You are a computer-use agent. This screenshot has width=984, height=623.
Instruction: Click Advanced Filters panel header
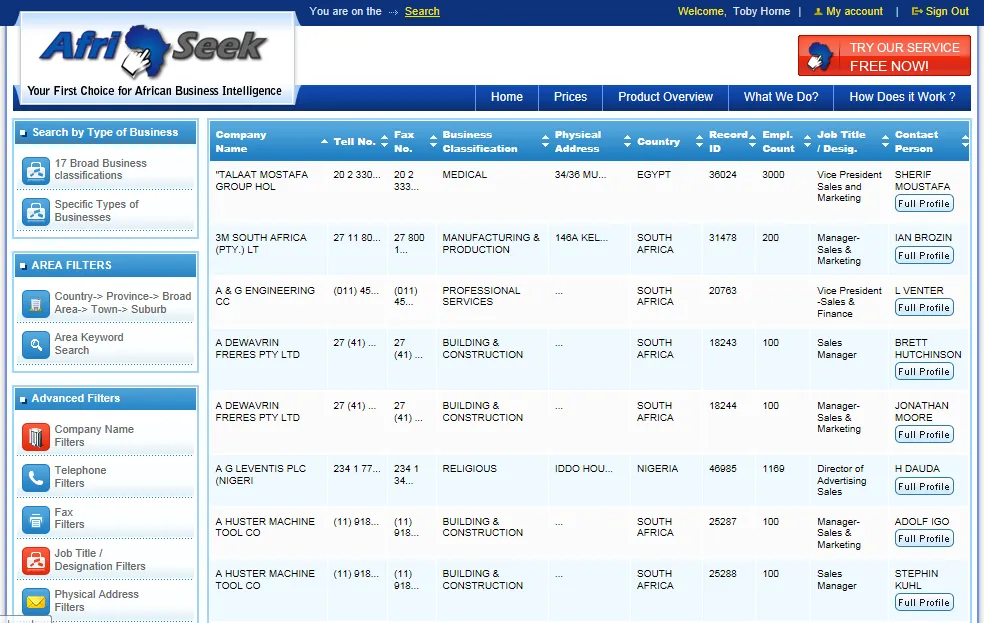pos(105,398)
